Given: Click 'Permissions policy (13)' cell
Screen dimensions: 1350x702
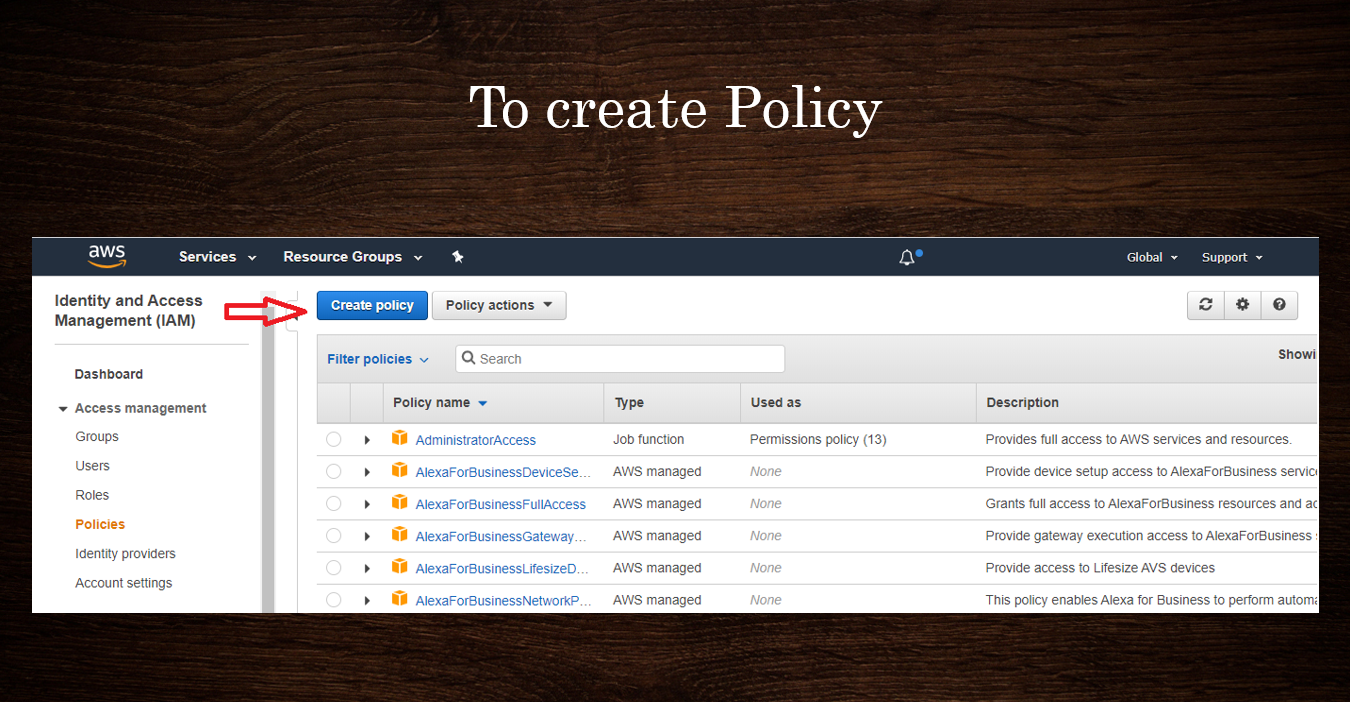Looking at the screenshot, I should click(x=818, y=439).
